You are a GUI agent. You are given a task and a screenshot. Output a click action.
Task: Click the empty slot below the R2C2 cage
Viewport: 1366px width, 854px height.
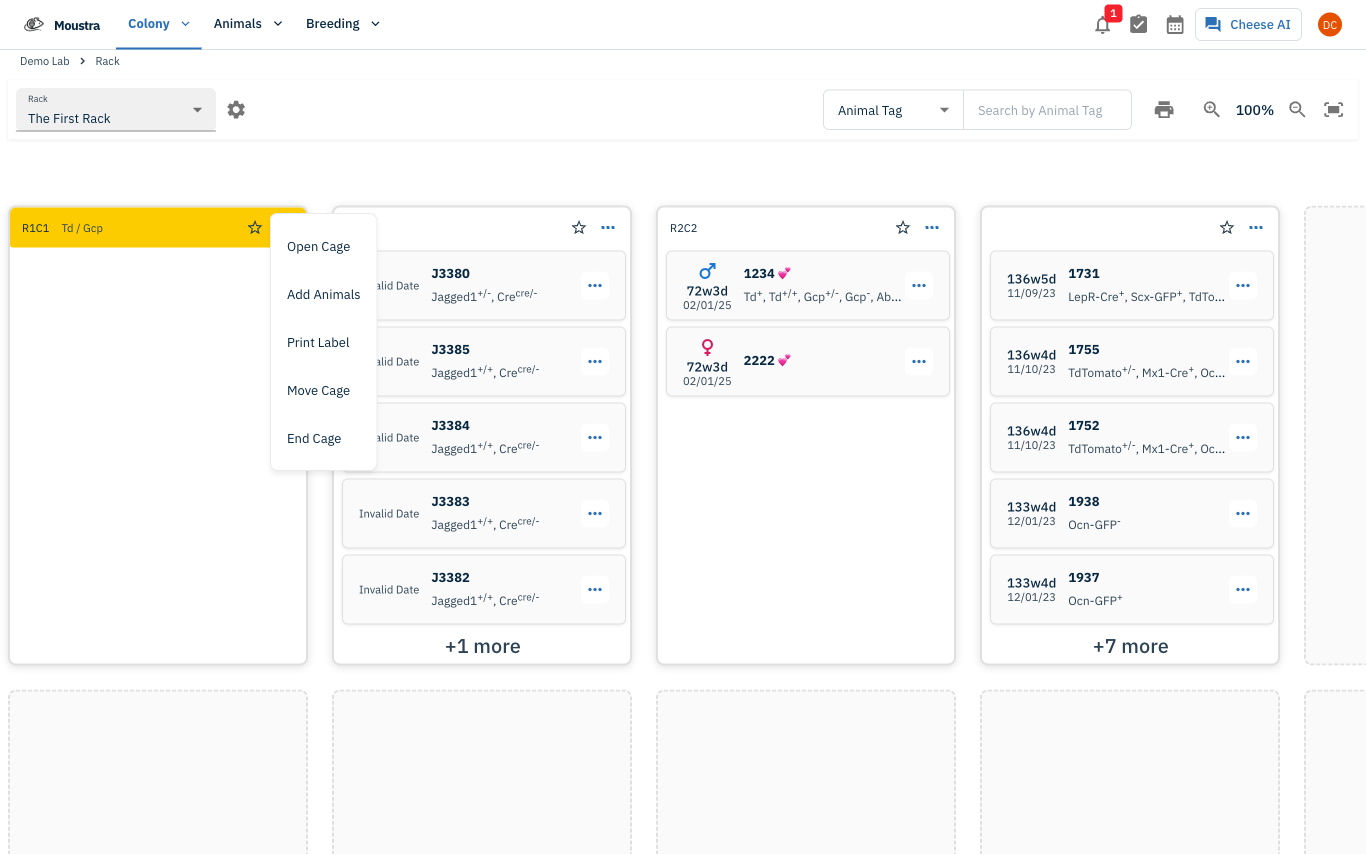pyautogui.click(x=806, y=772)
